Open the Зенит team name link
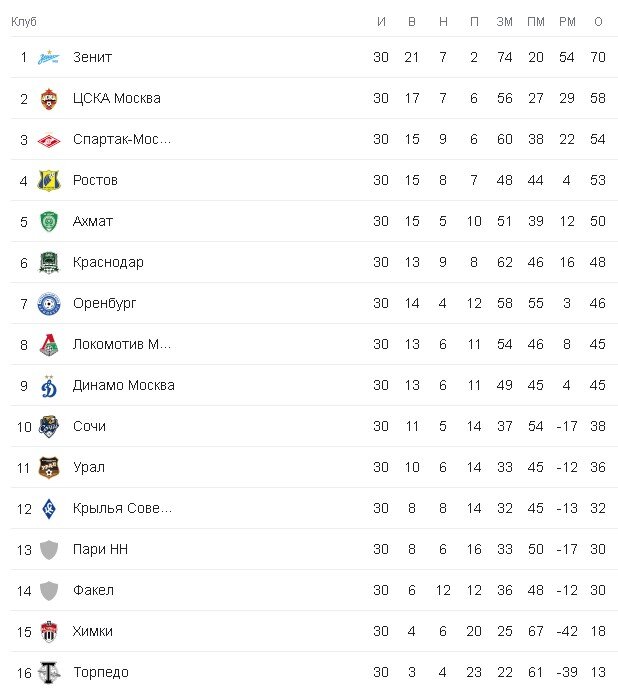 coord(92,57)
